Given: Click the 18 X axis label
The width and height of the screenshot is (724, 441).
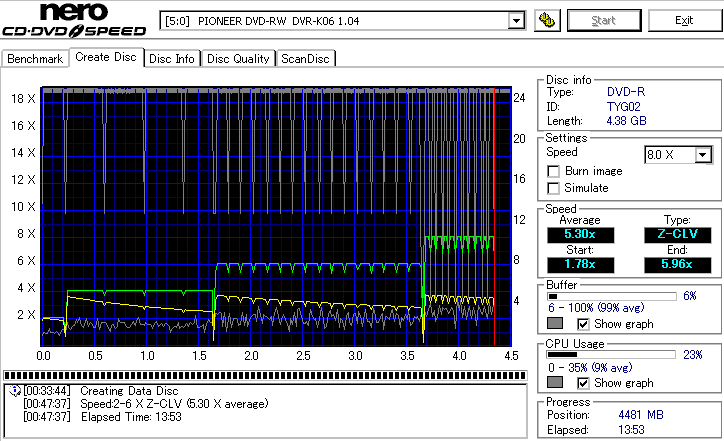Looking at the screenshot, I should pyautogui.click(x=24, y=99).
